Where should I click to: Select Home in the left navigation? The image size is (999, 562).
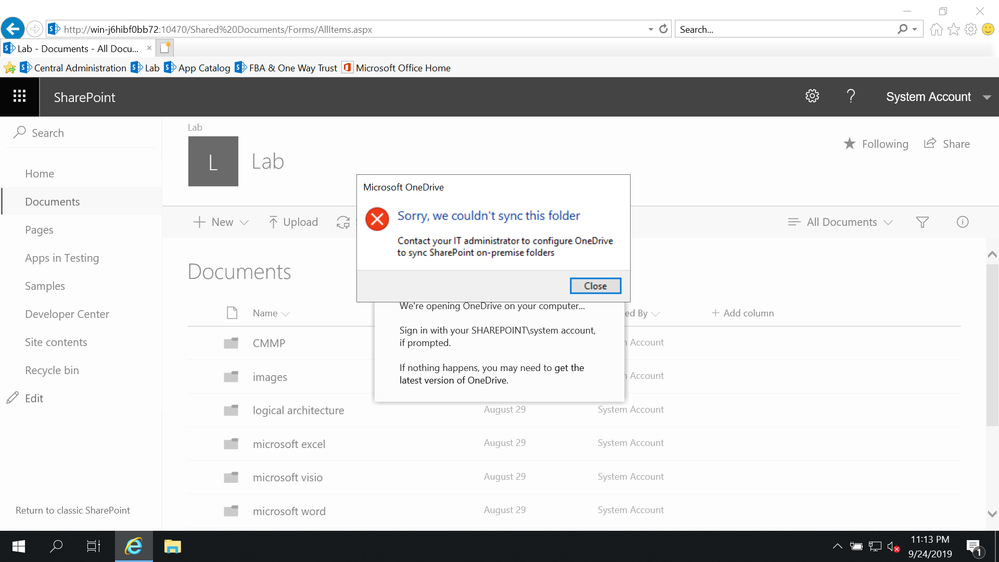[40, 173]
